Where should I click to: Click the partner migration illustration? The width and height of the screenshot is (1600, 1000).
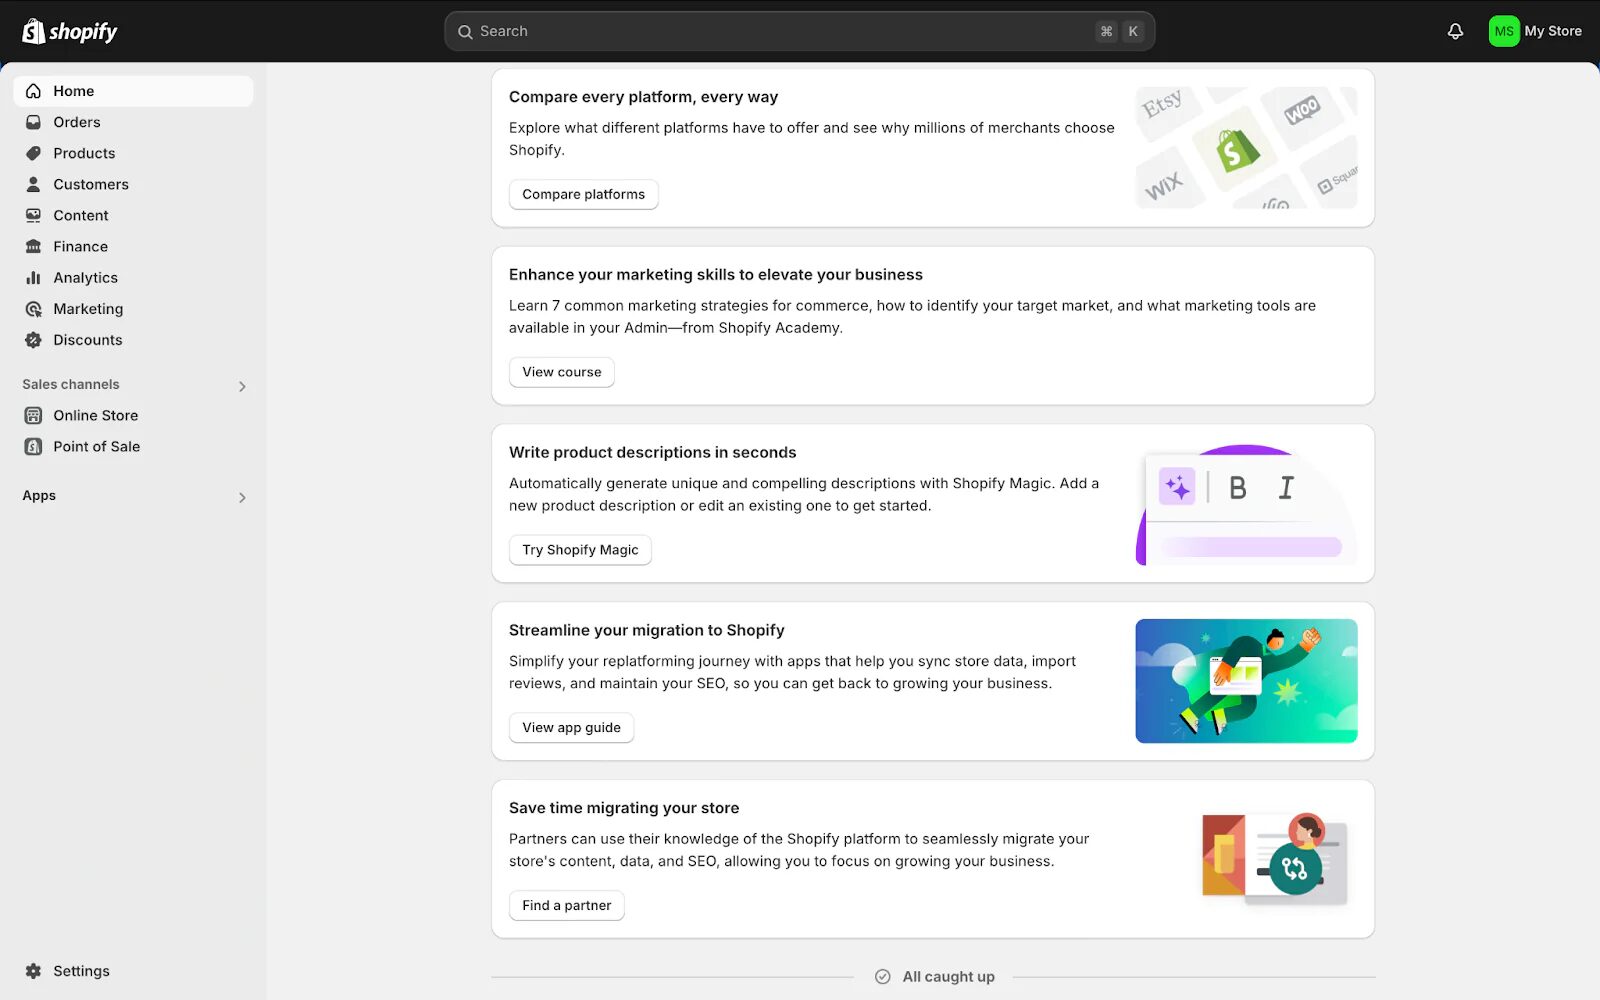tap(1275, 859)
